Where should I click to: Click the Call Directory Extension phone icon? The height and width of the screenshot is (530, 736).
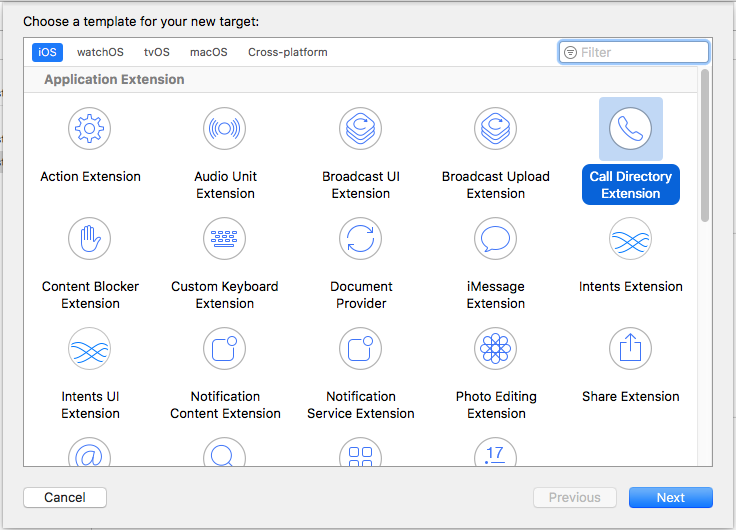pos(630,129)
